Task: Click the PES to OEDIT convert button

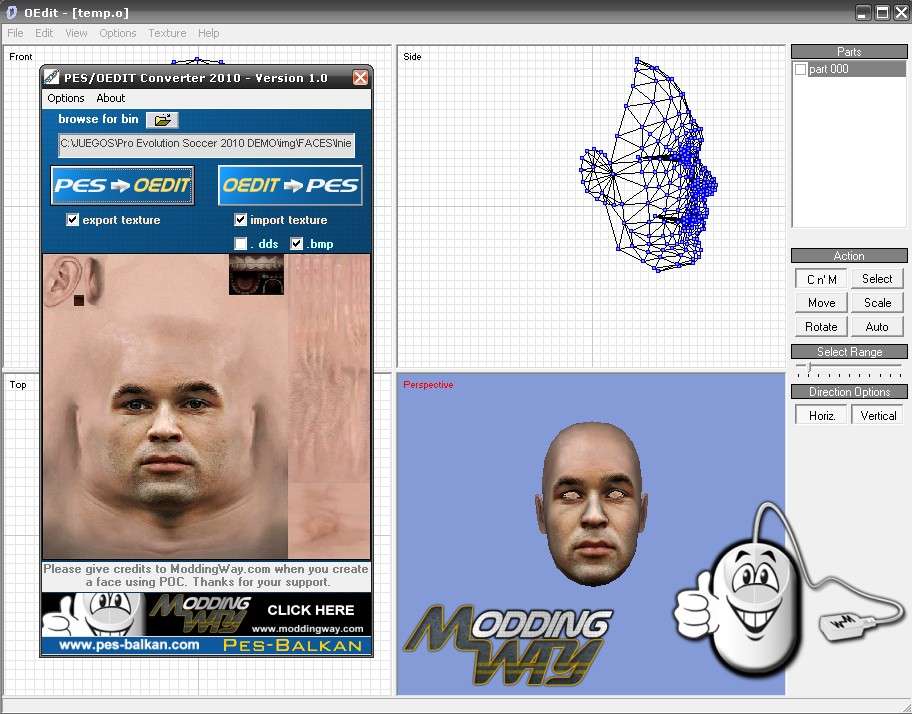Action: point(122,185)
